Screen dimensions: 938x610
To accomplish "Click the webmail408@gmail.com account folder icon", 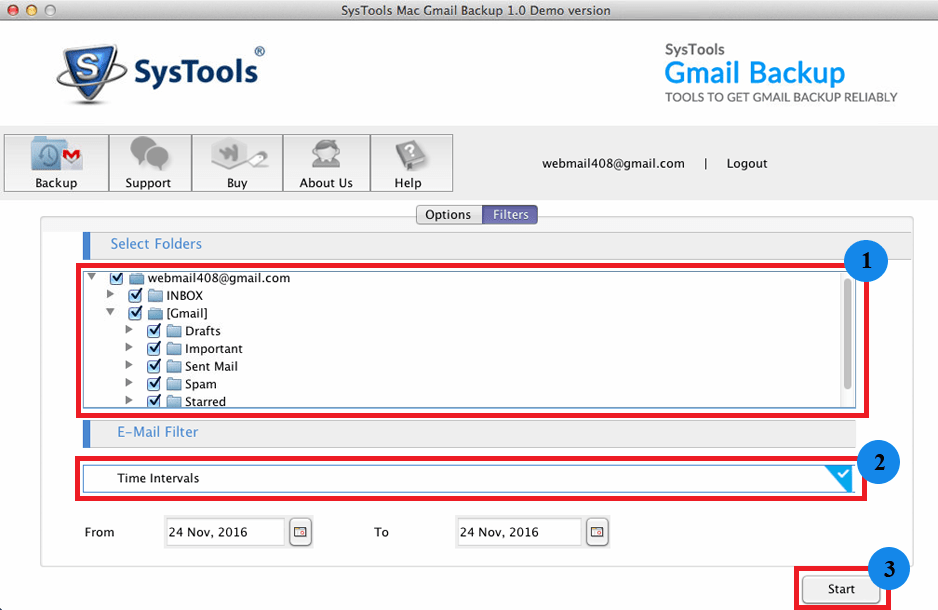I will pos(137,278).
